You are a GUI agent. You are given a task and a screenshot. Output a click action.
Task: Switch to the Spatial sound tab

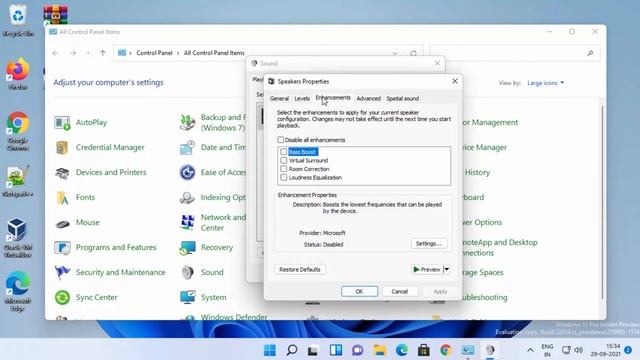tap(402, 99)
